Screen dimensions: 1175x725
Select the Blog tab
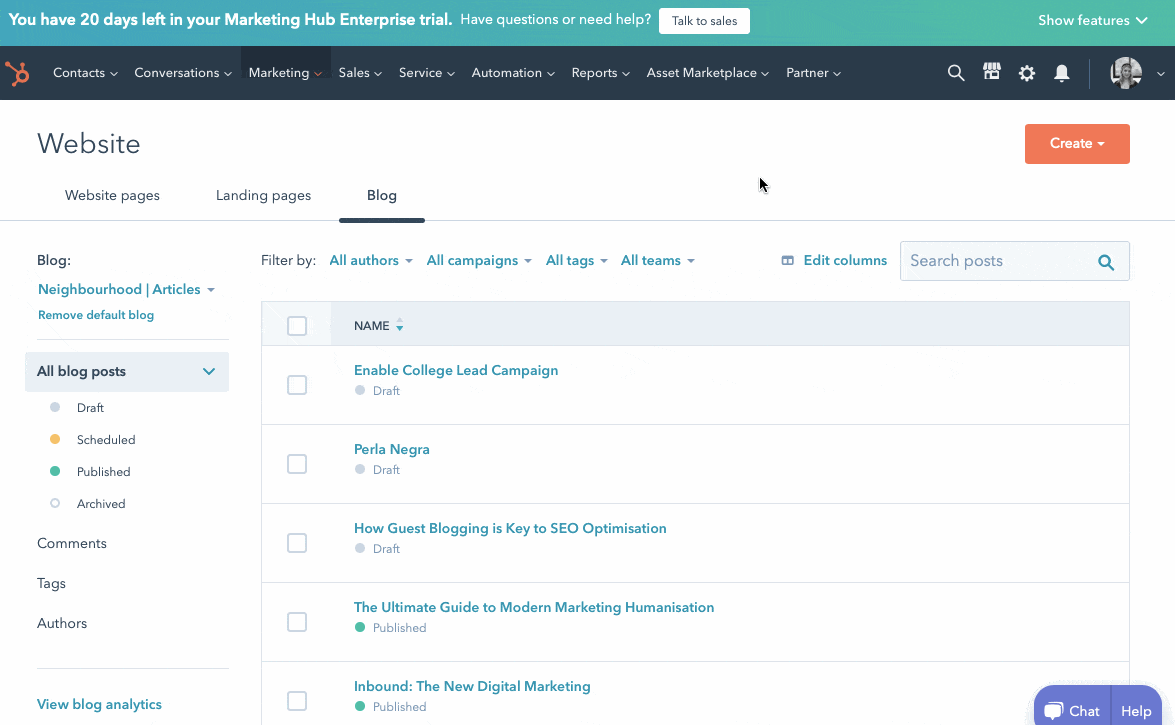point(381,196)
